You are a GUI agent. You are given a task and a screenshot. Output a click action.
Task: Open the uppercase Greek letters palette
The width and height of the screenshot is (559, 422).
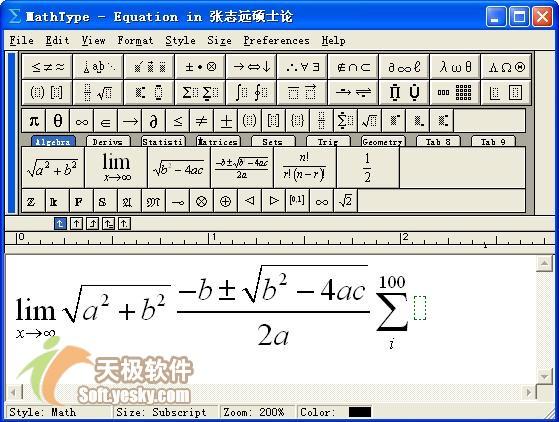point(506,67)
